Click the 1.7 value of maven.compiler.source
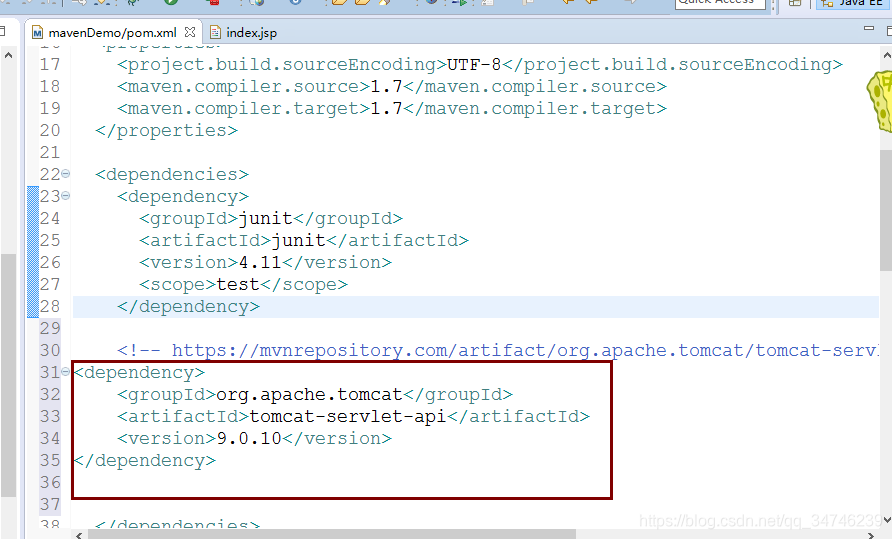This screenshot has width=892, height=539. [386, 87]
